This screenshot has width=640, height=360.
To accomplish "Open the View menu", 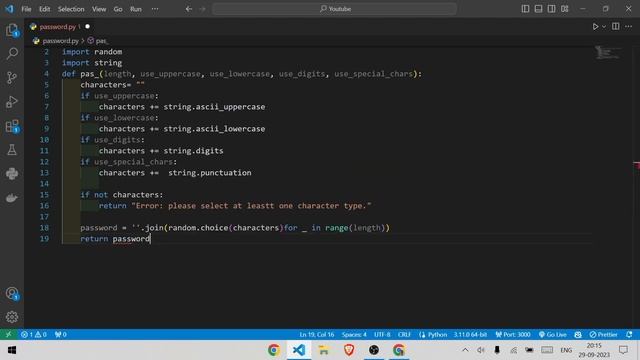I will point(99,9).
